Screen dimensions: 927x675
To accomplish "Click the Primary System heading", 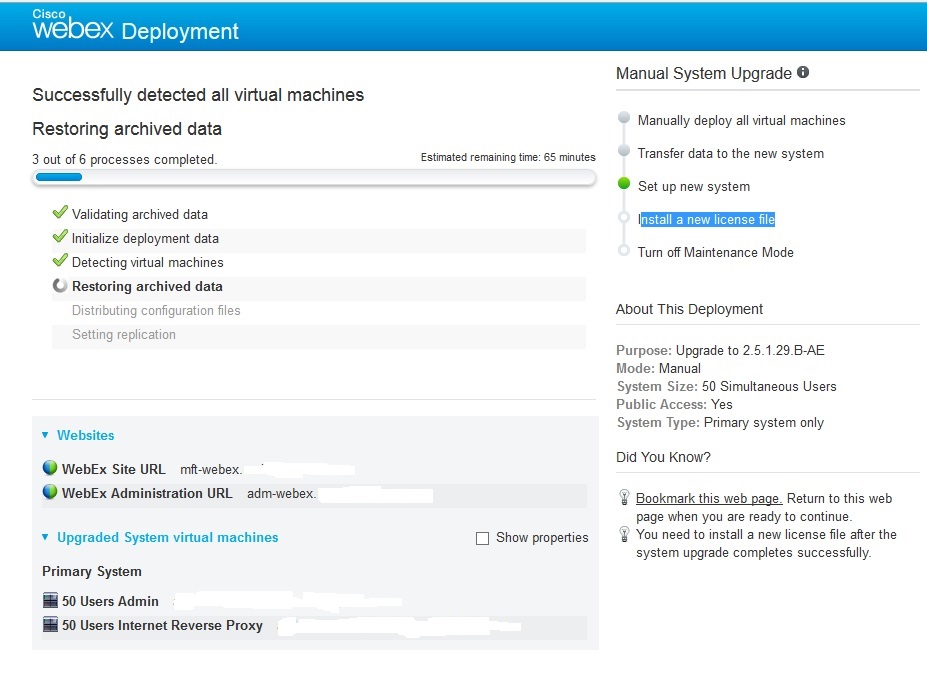I will click(x=92, y=572).
